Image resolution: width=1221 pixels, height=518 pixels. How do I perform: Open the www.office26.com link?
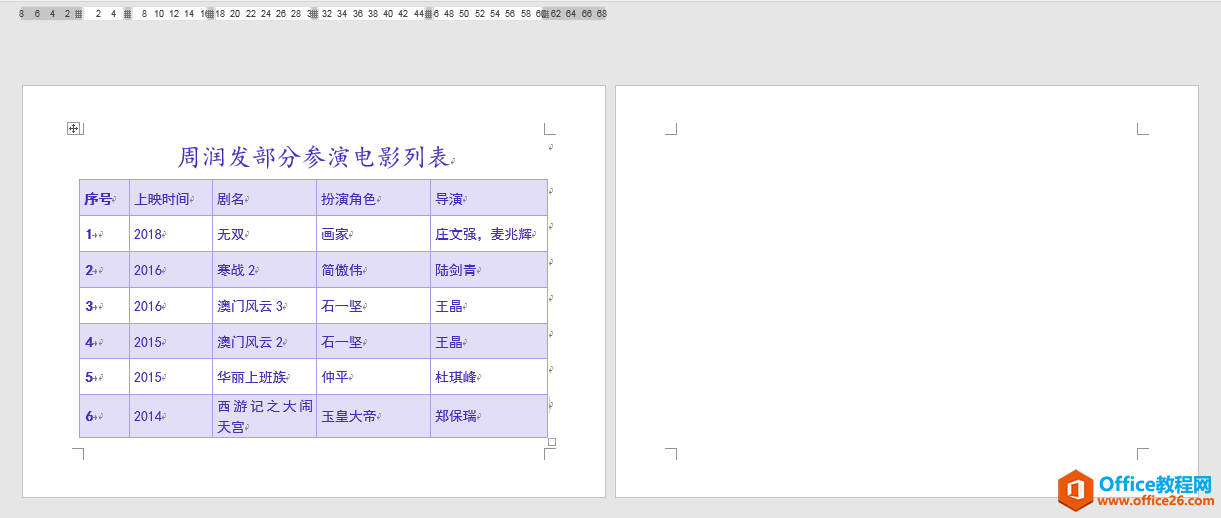coord(1154,500)
